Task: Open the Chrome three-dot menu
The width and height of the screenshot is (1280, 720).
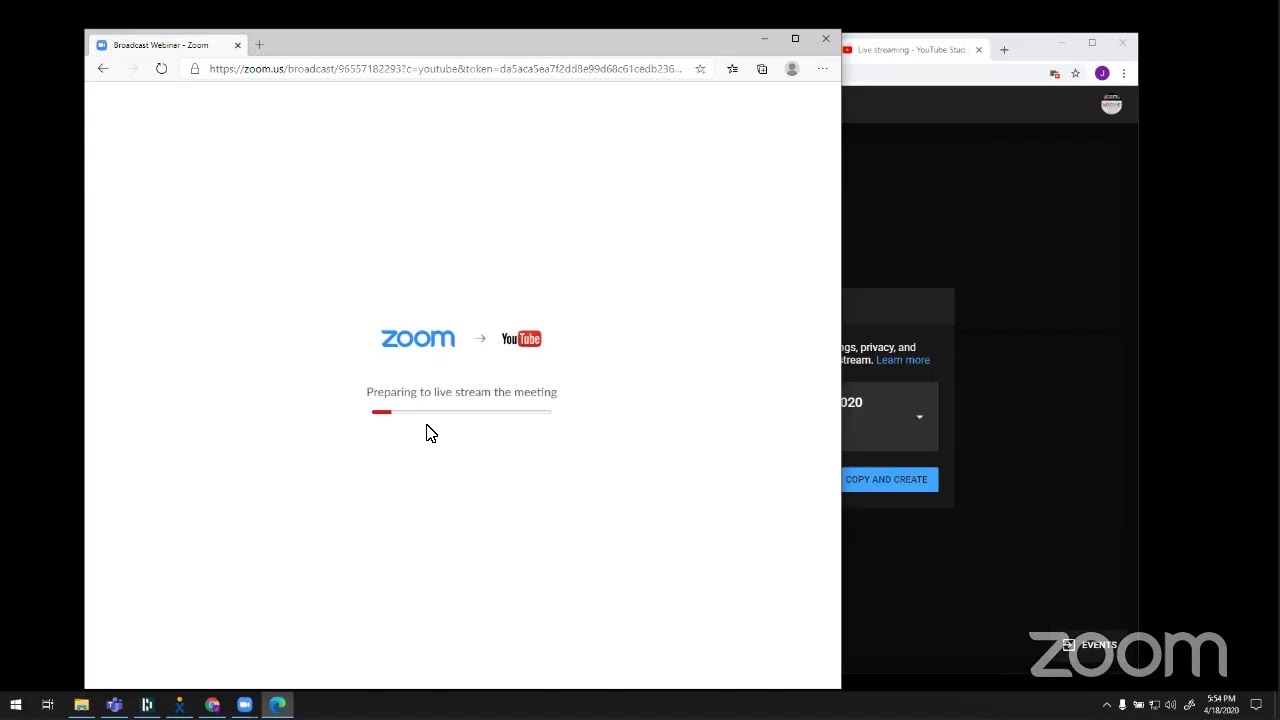Action: (1124, 73)
